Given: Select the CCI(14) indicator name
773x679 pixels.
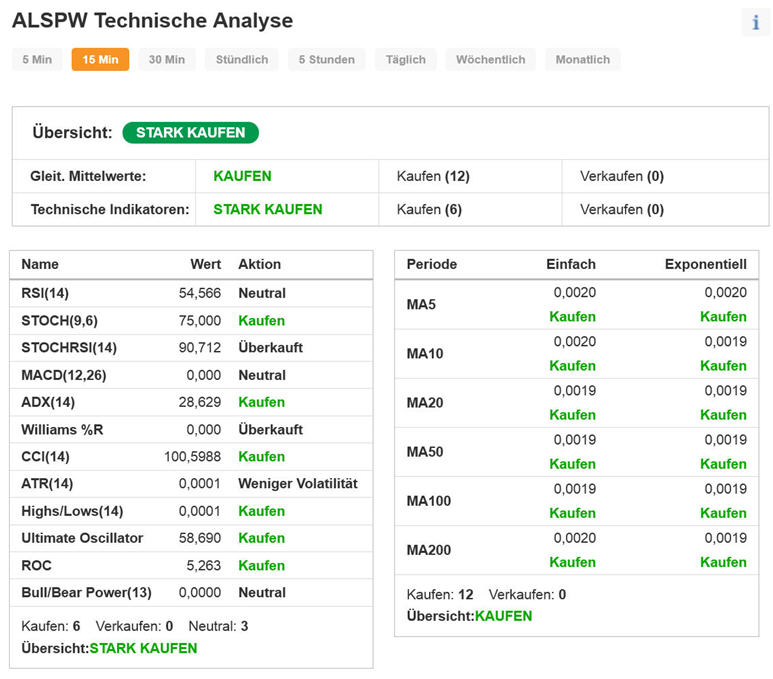Looking at the screenshot, I should 45,457.
